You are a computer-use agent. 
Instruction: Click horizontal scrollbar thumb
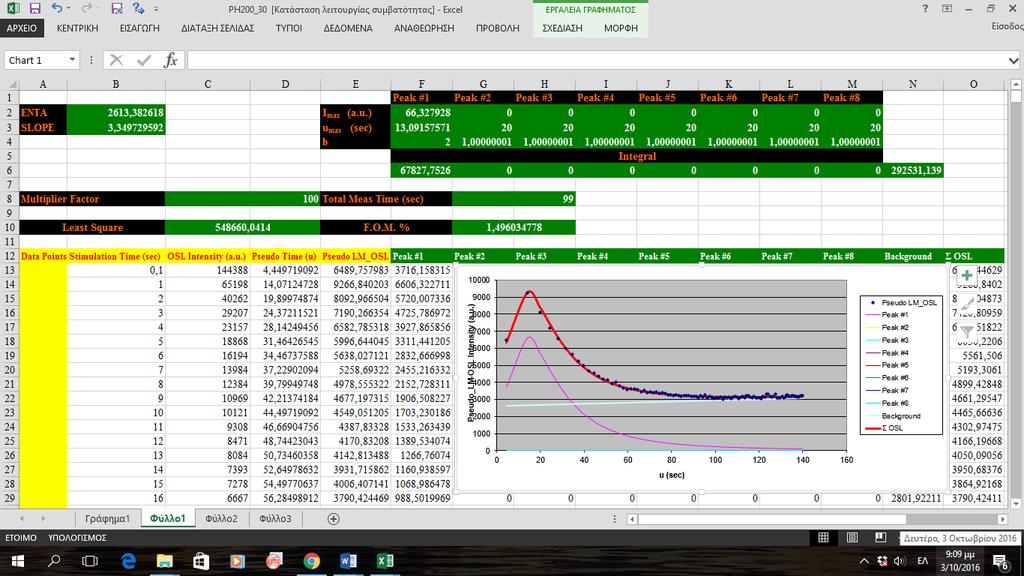[x=772, y=519]
